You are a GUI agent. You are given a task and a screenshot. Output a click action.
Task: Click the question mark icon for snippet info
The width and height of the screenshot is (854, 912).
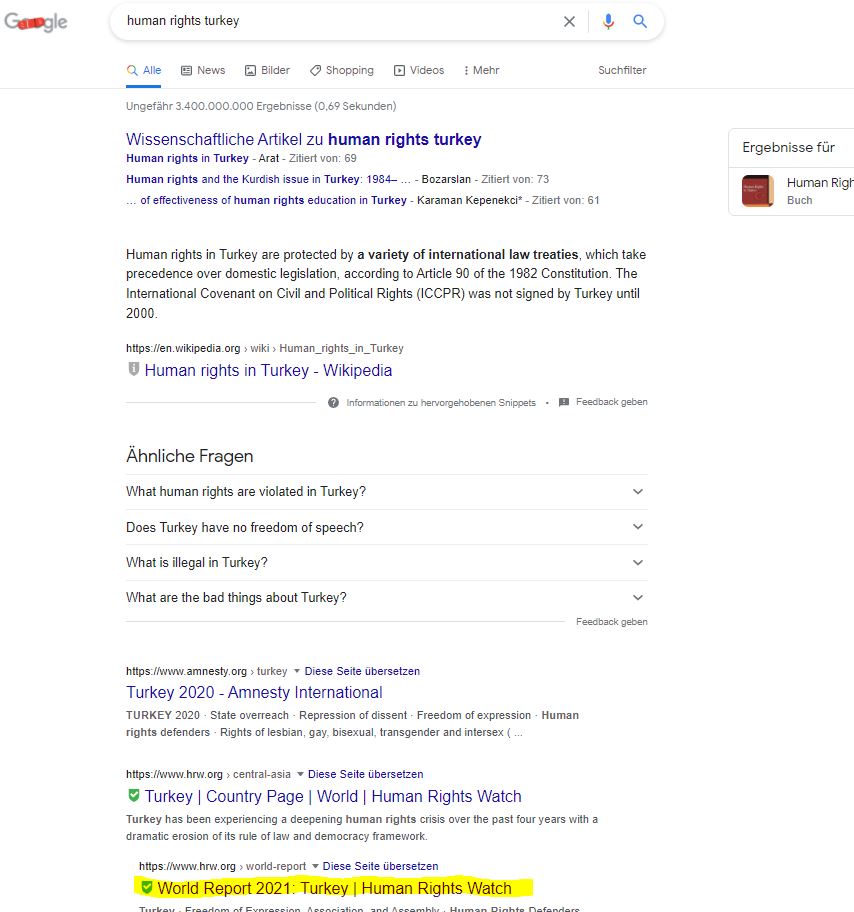coord(333,402)
